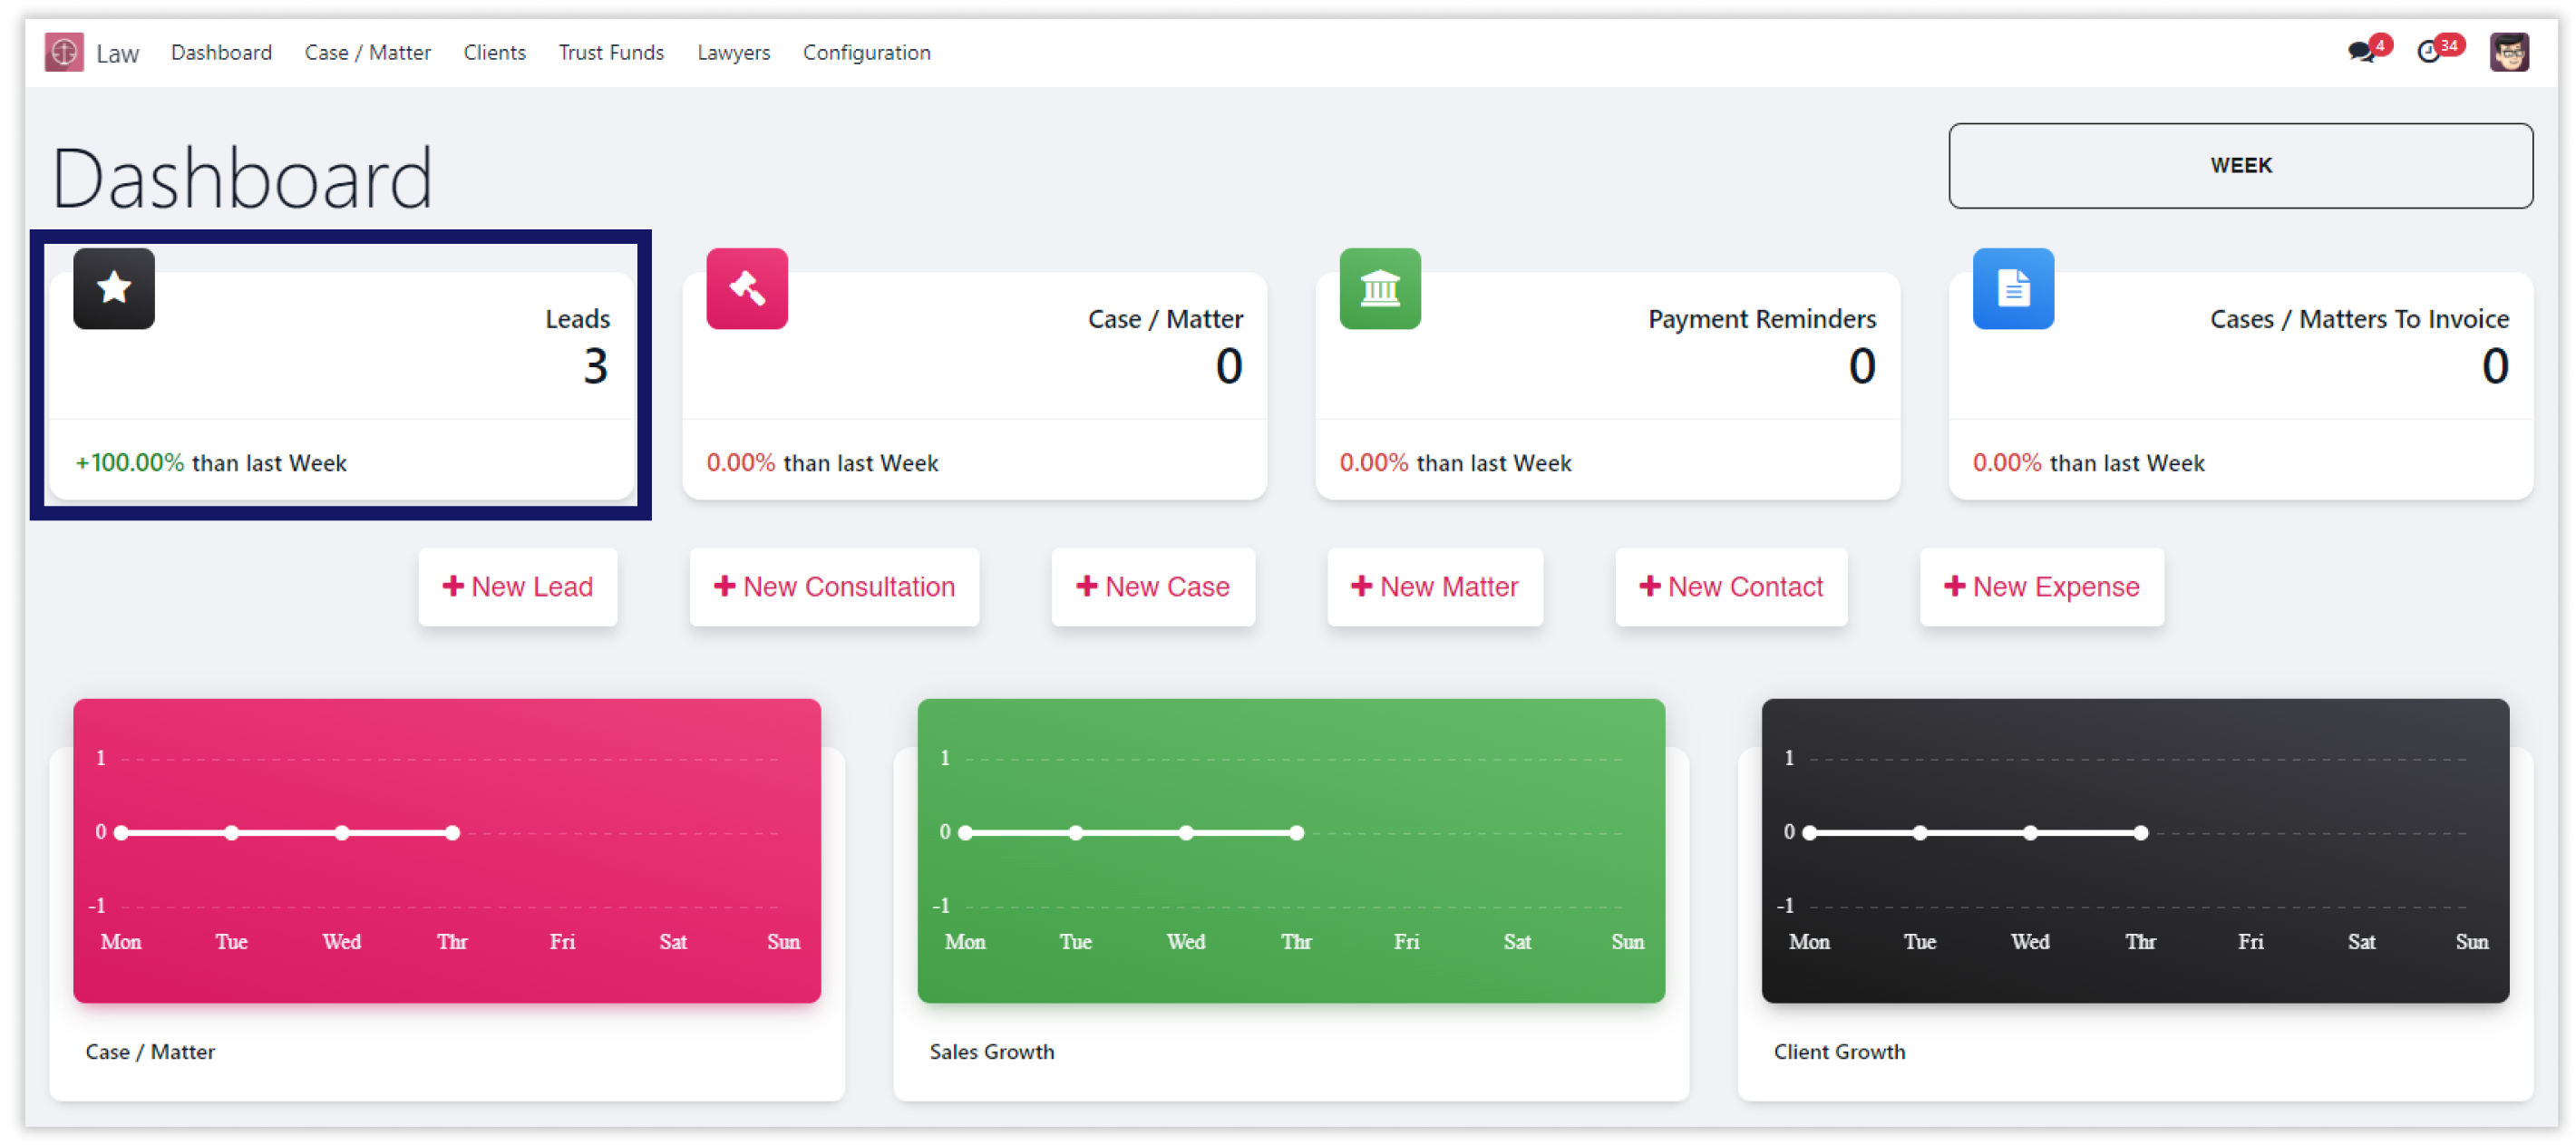Click the Wed data point on dark chart

2030,833
